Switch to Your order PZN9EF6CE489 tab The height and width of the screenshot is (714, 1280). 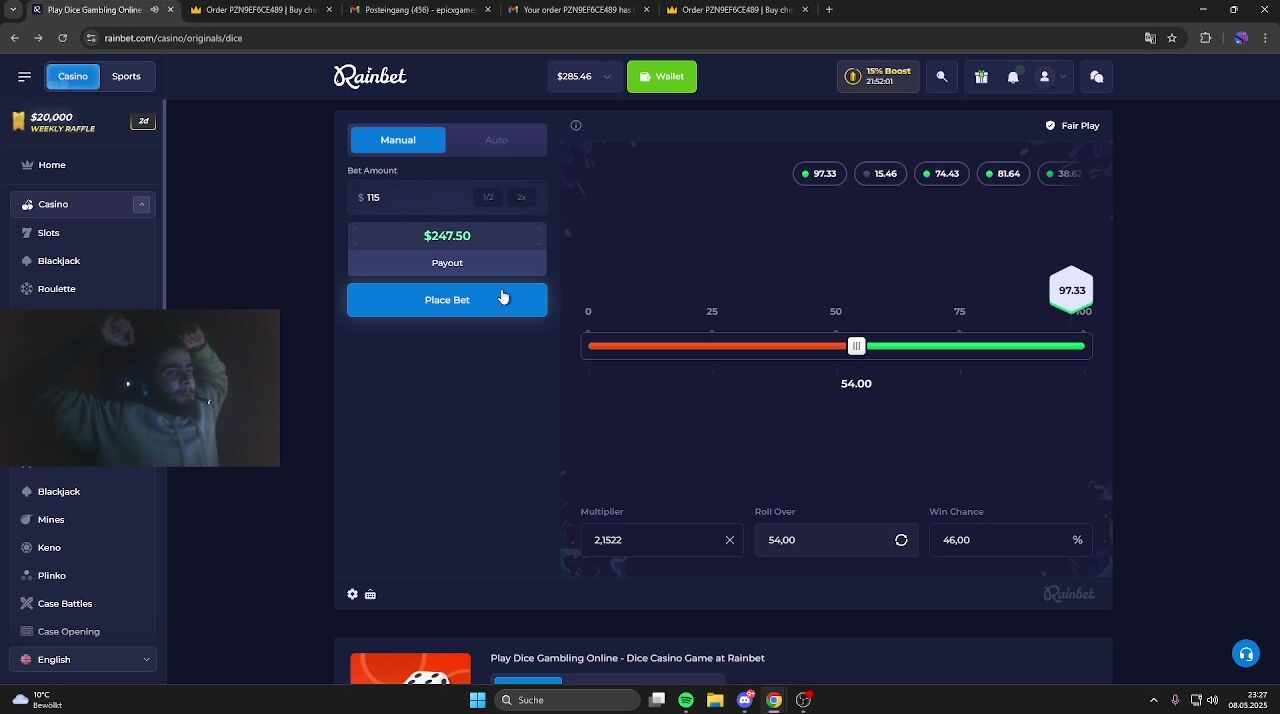pyautogui.click(x=578, y=10)
